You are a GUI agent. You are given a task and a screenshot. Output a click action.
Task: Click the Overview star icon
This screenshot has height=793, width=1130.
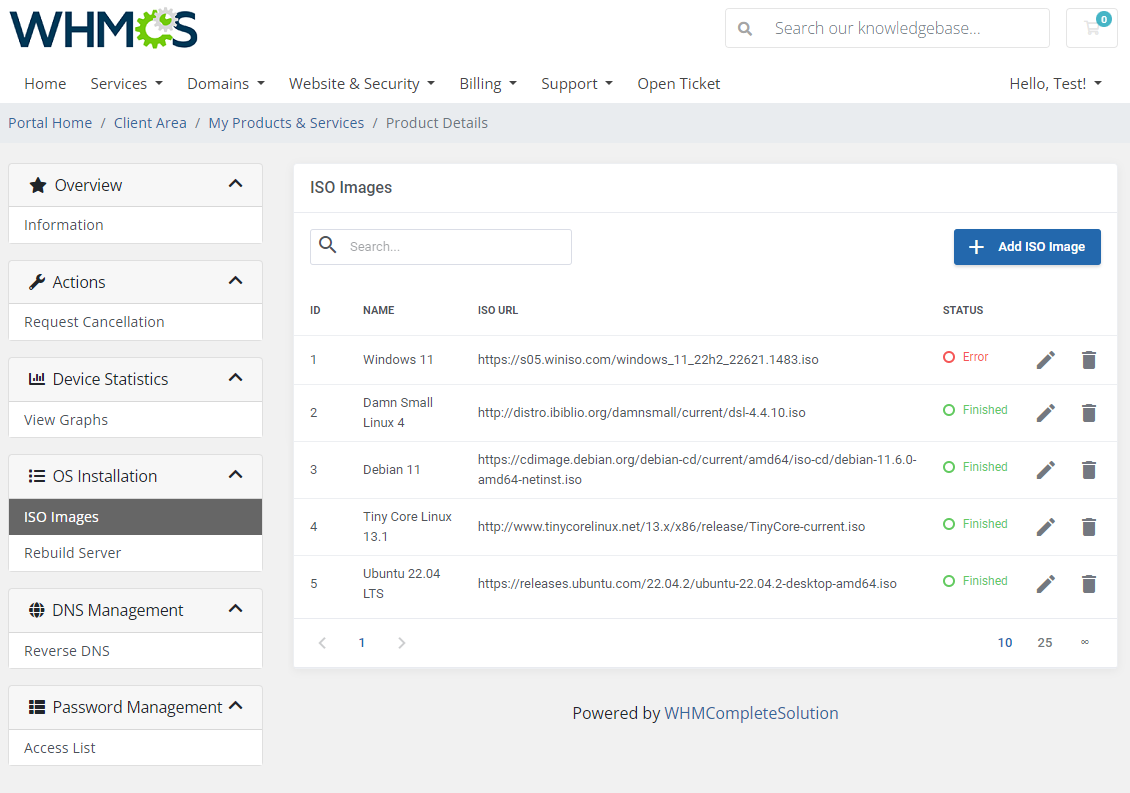(37, 185)
